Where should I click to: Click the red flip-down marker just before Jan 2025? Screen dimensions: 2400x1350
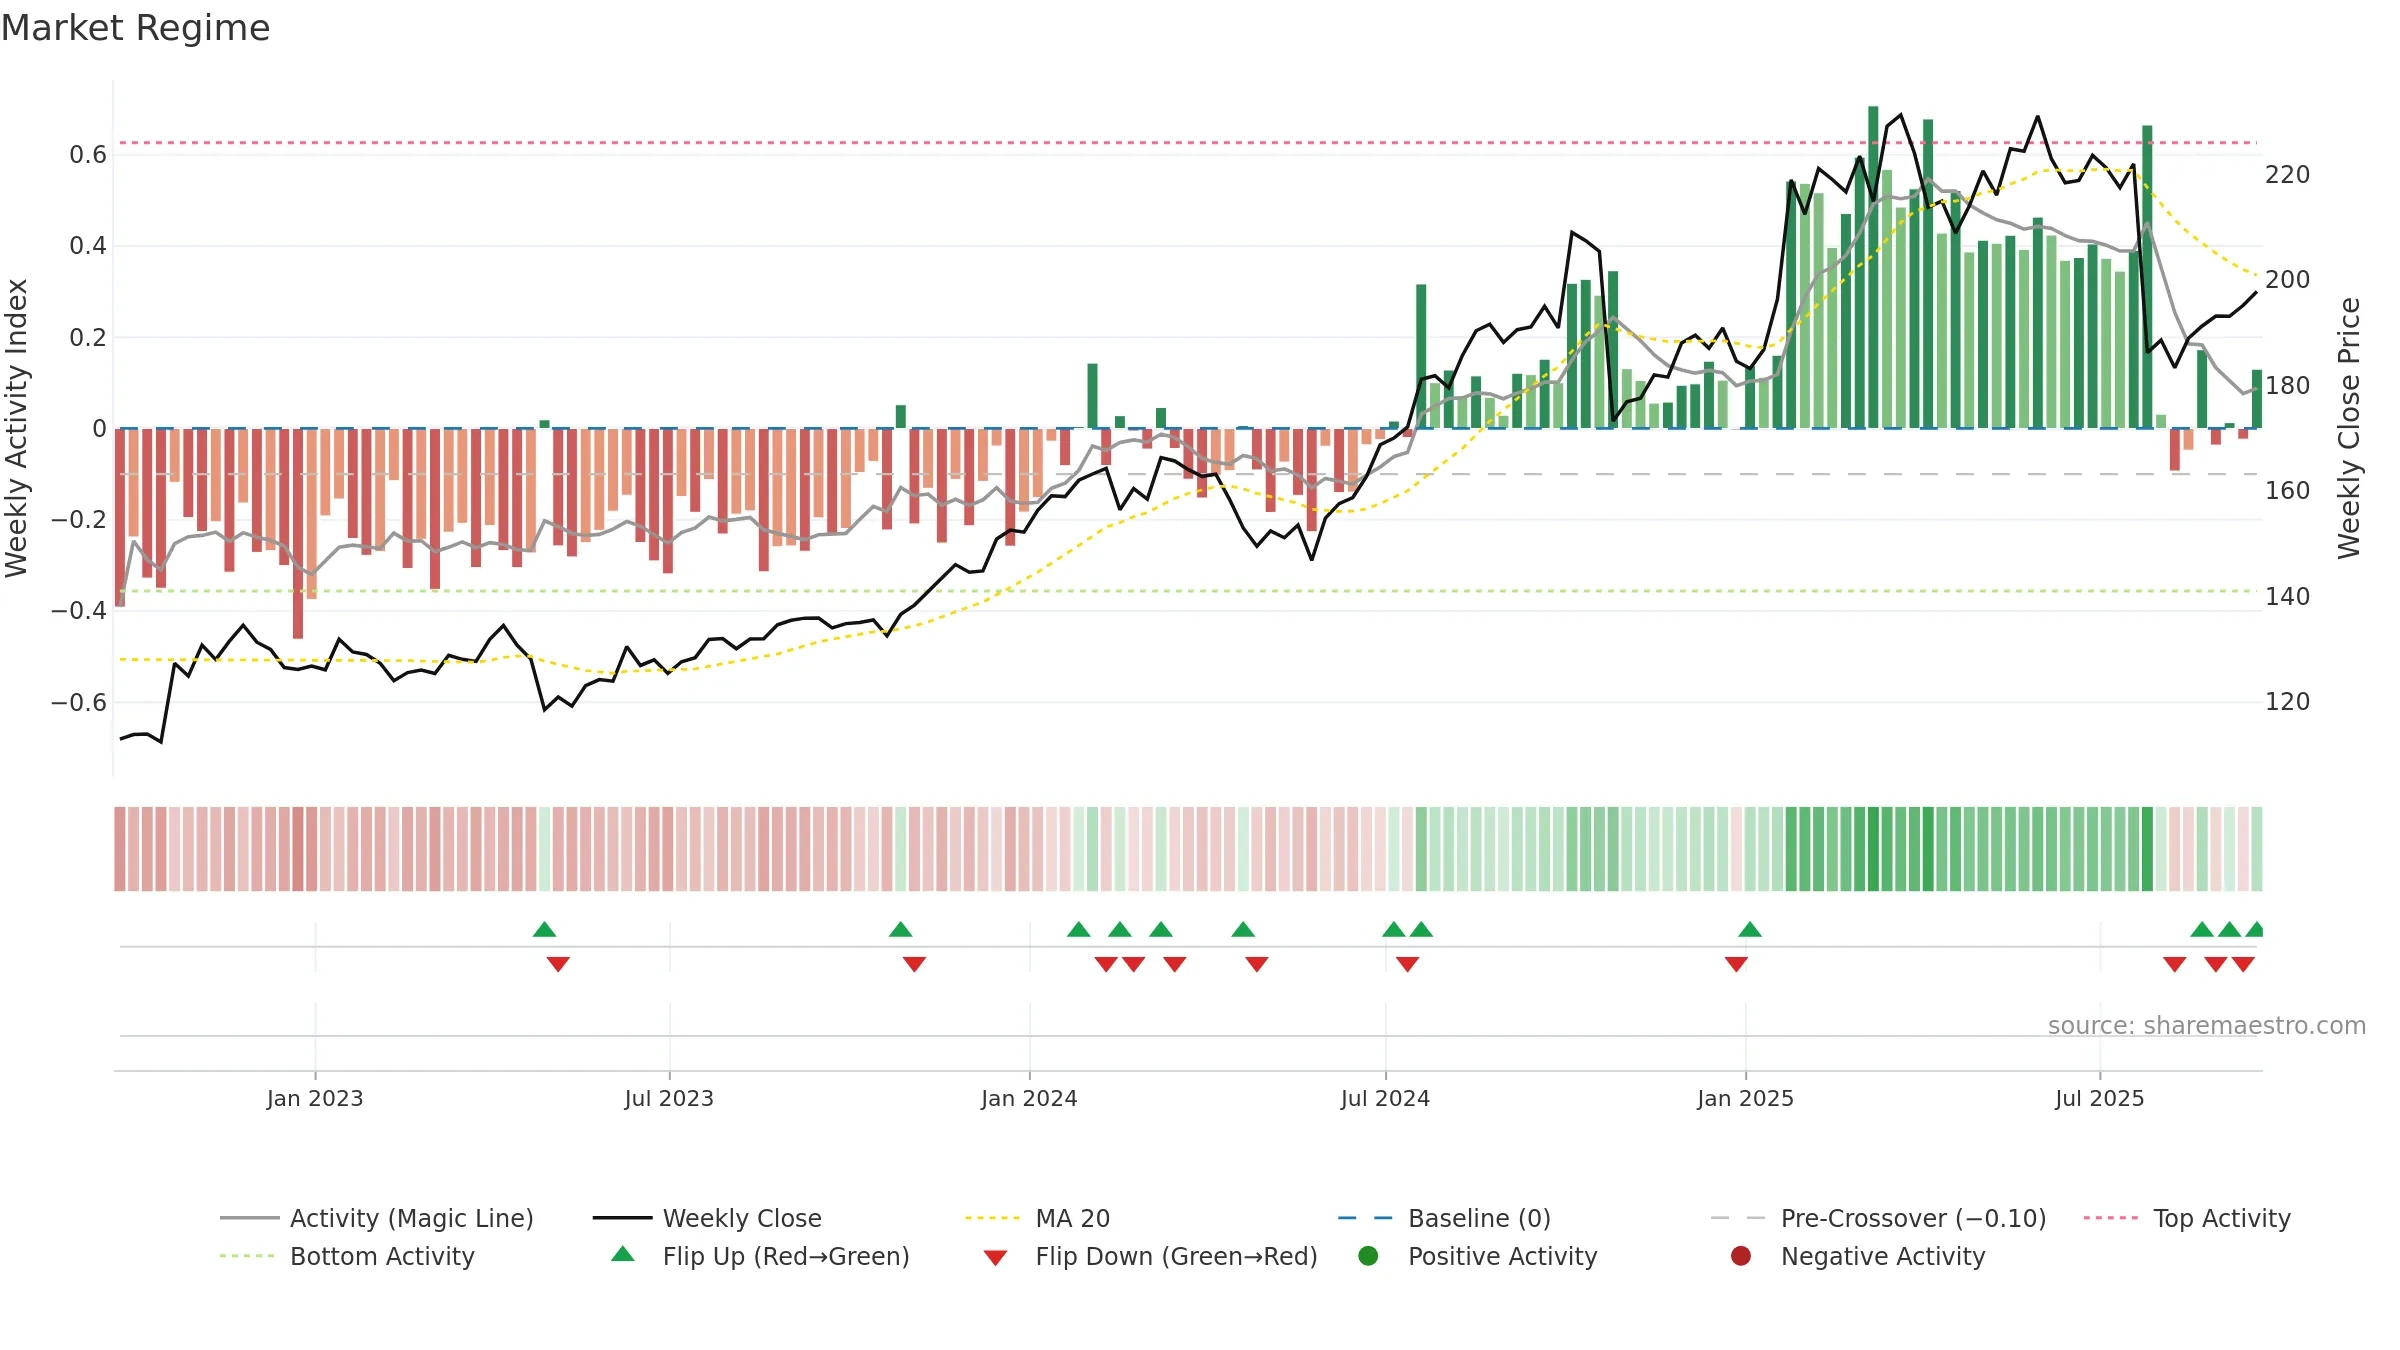pyautogui.click(x=1736, y=964)
